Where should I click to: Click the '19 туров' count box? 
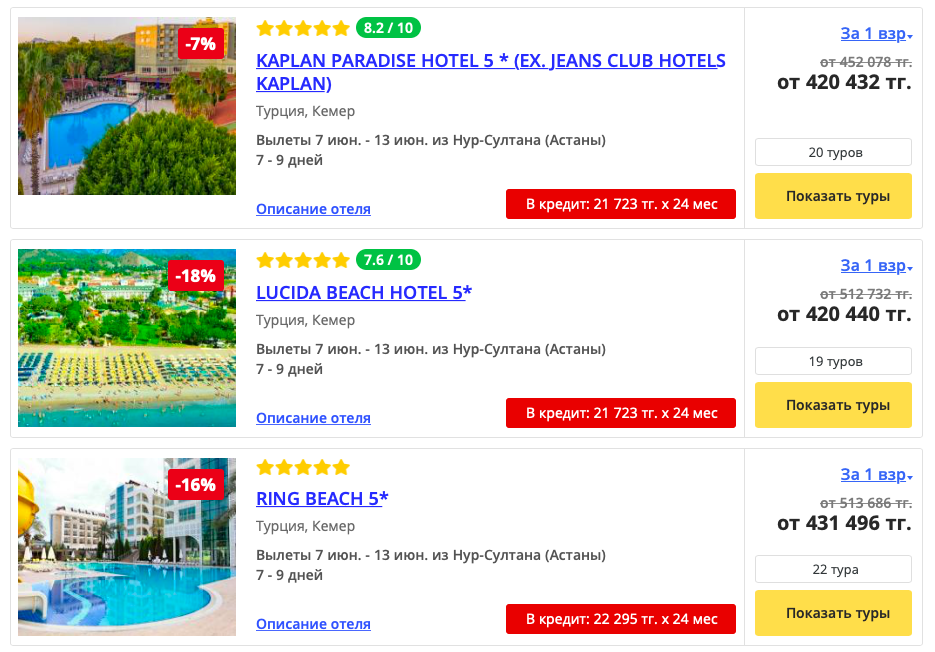click(833, 361)
